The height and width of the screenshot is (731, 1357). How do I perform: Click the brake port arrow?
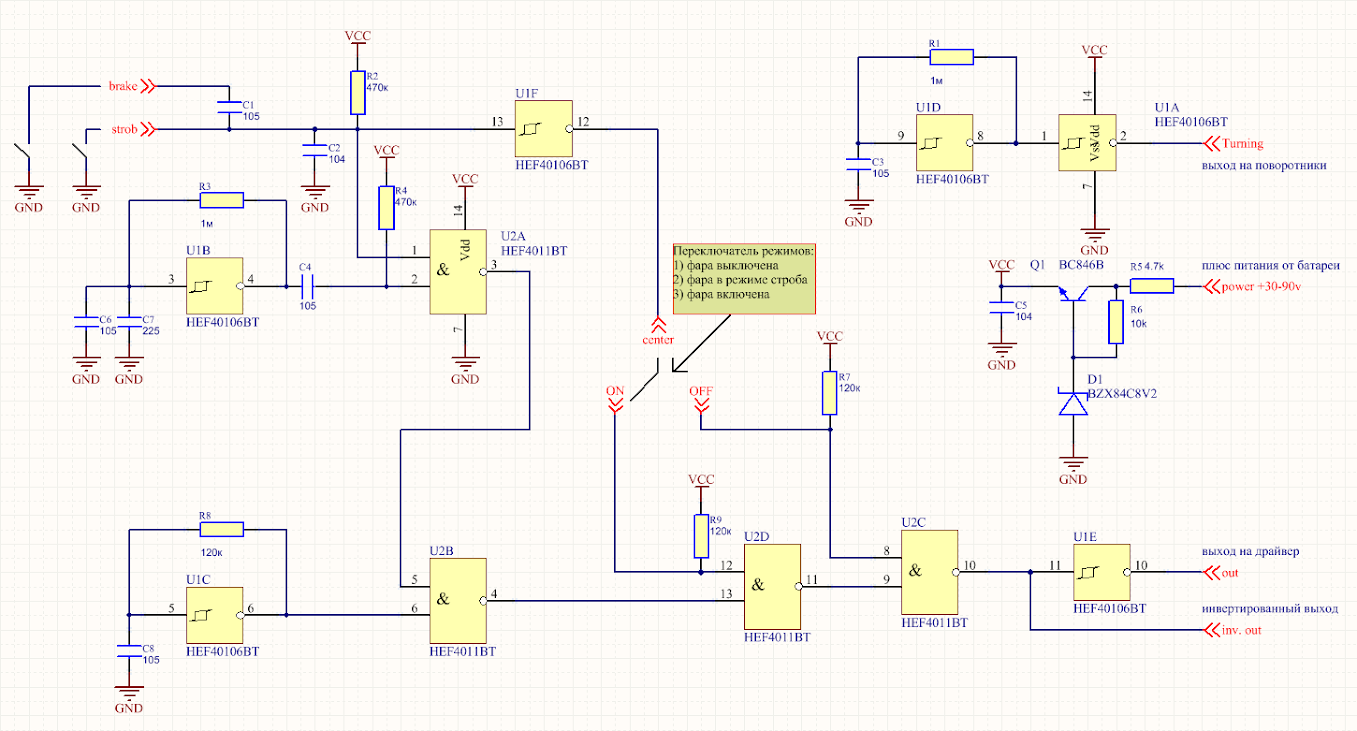pyautogui.click(x=149, y=86)
